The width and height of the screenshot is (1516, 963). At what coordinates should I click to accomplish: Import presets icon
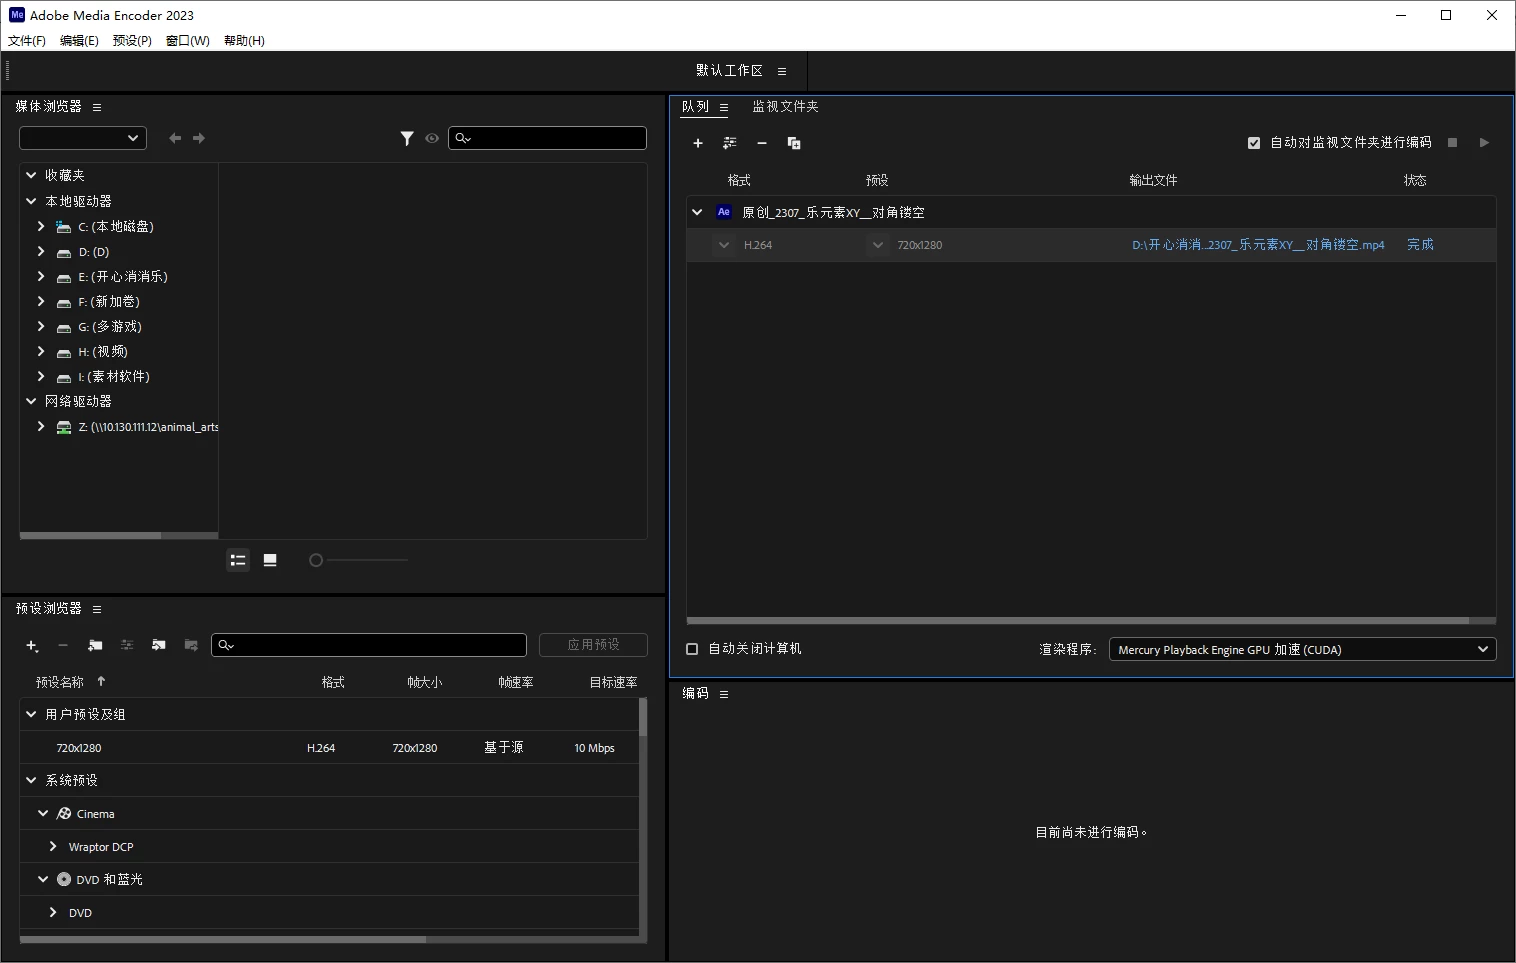(x=159, y=646)
